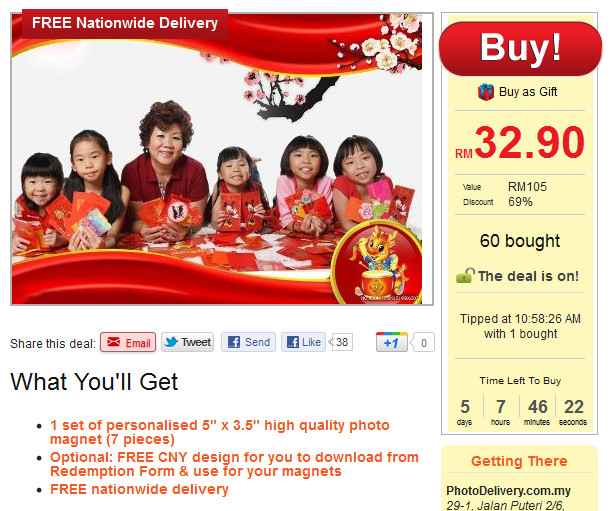610x511 pixels.
Task: Share the deal via Email button
Action: (x=128, y=342)
